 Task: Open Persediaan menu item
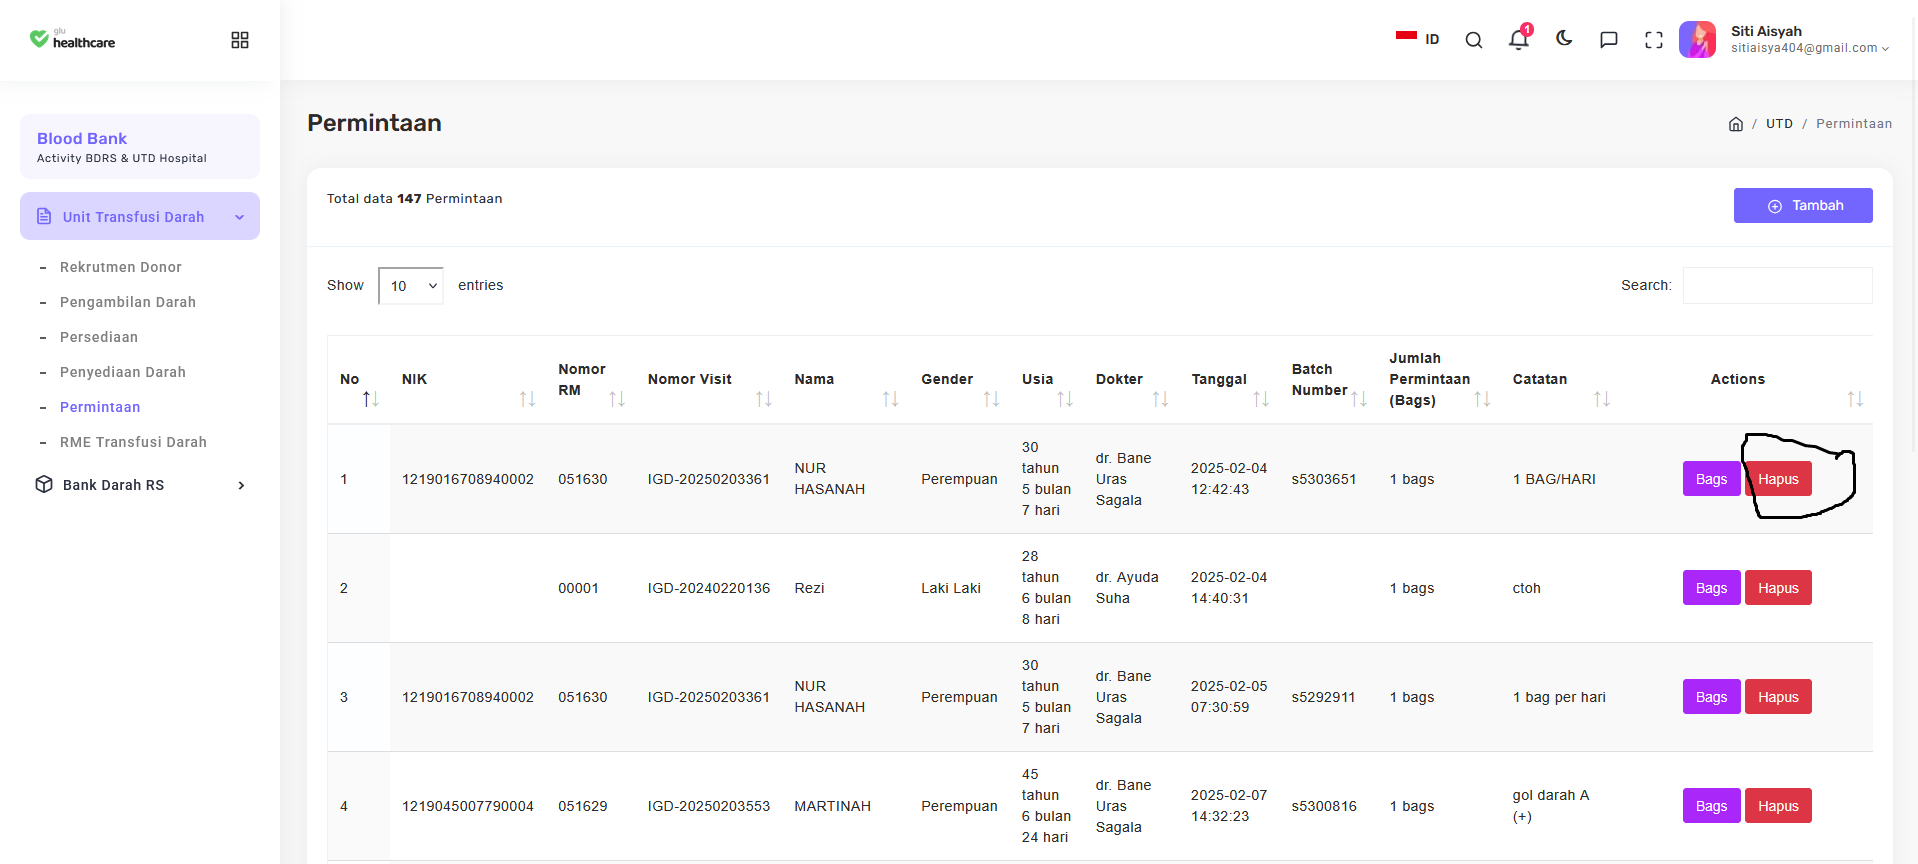(99, 337)
